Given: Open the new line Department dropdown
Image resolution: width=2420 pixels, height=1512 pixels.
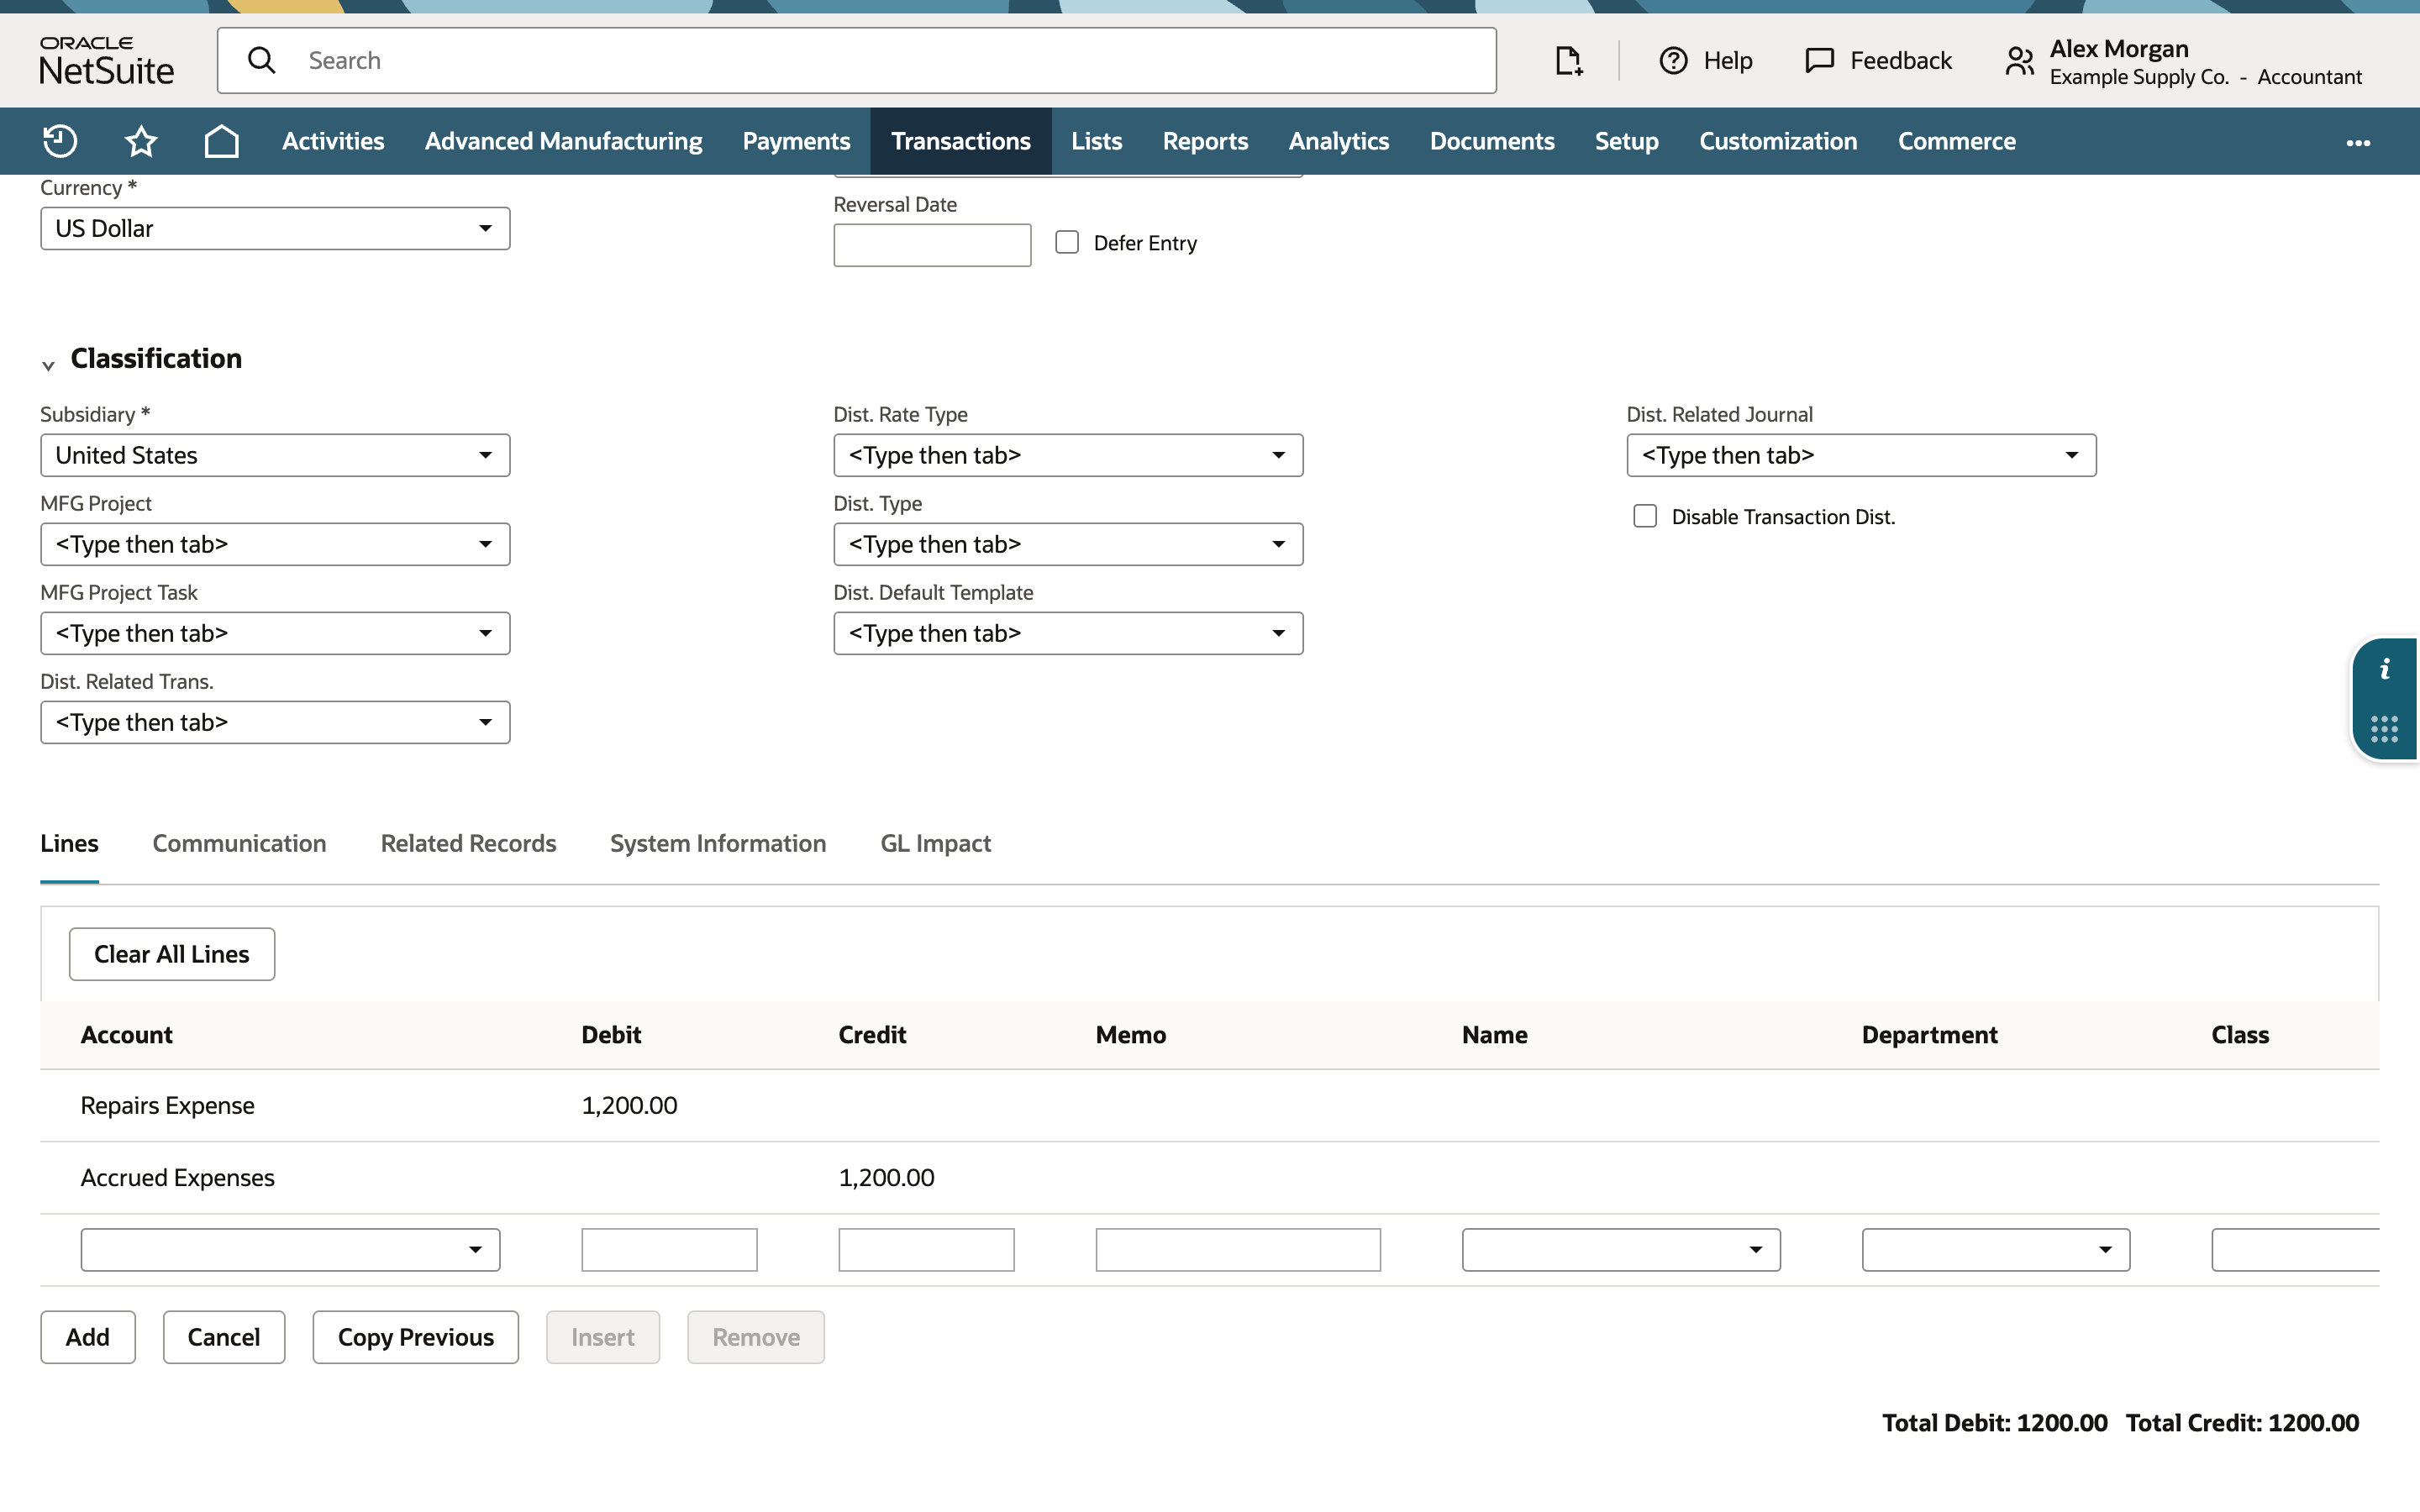Looking at the screenshot, I should click(1996, 1250).
